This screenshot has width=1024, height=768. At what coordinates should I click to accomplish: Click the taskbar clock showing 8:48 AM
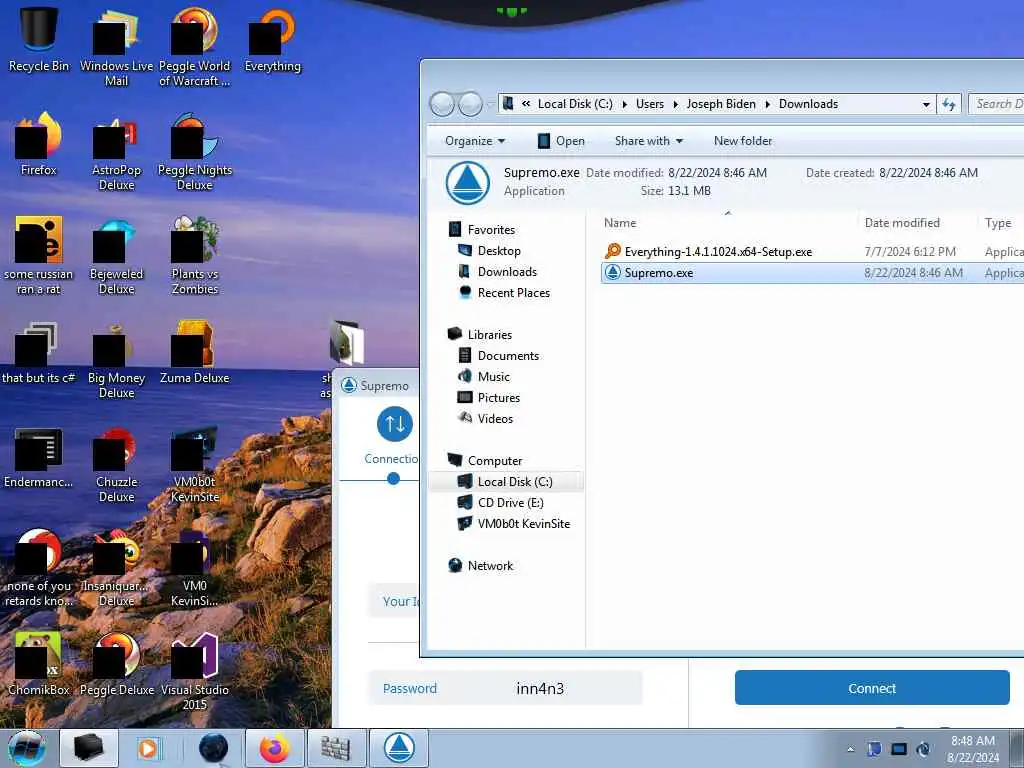pos(972,749)
